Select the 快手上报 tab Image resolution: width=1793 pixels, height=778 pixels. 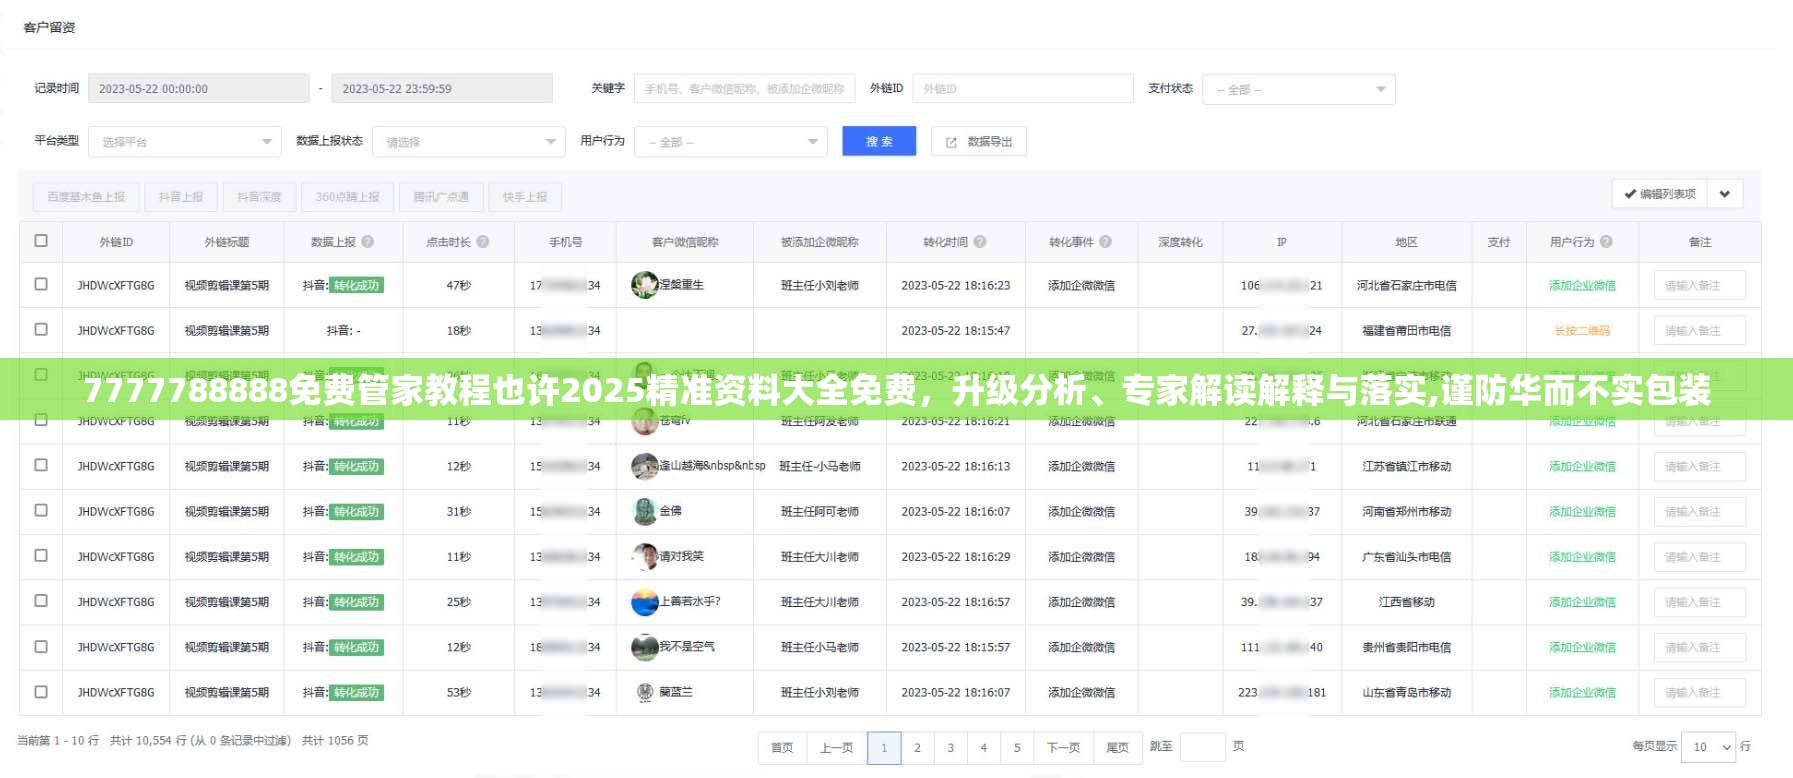tap(525, 197)
